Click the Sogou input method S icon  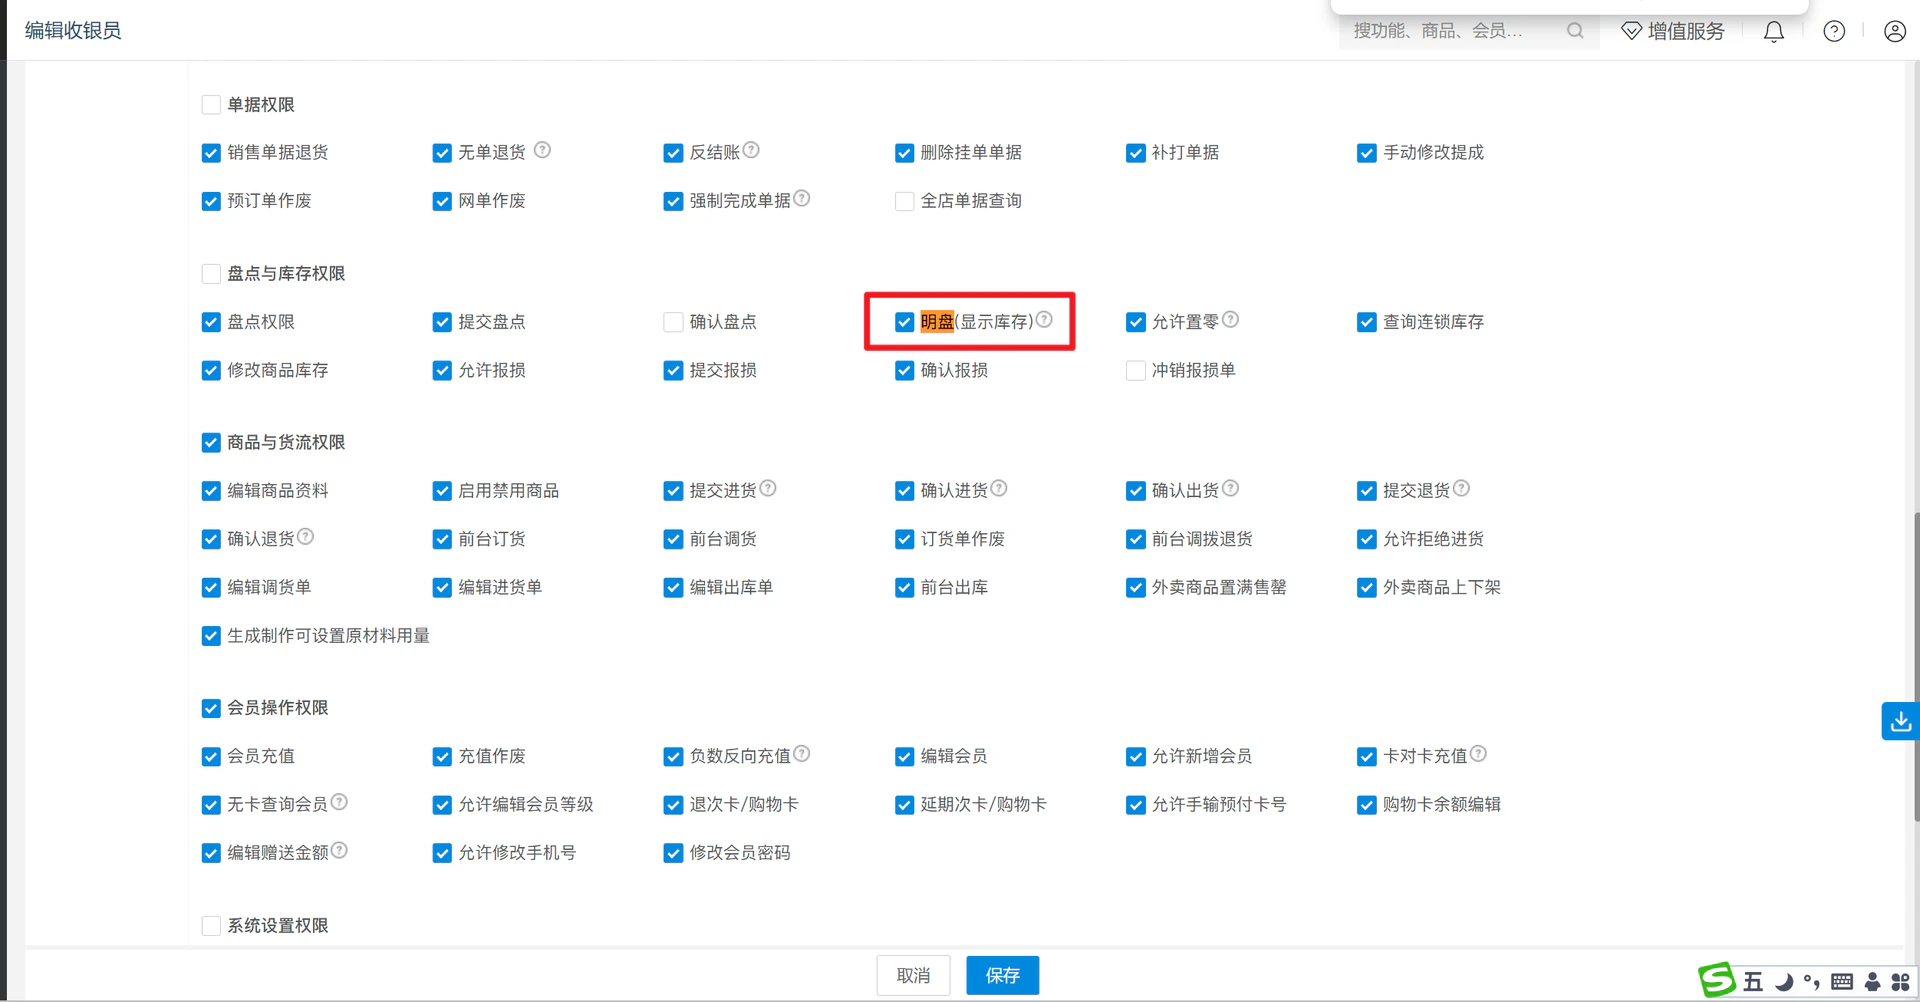(x=1716, y=980)
